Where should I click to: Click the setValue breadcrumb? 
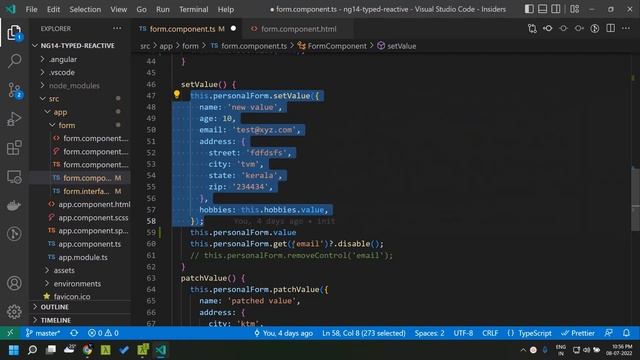[402, 46]
